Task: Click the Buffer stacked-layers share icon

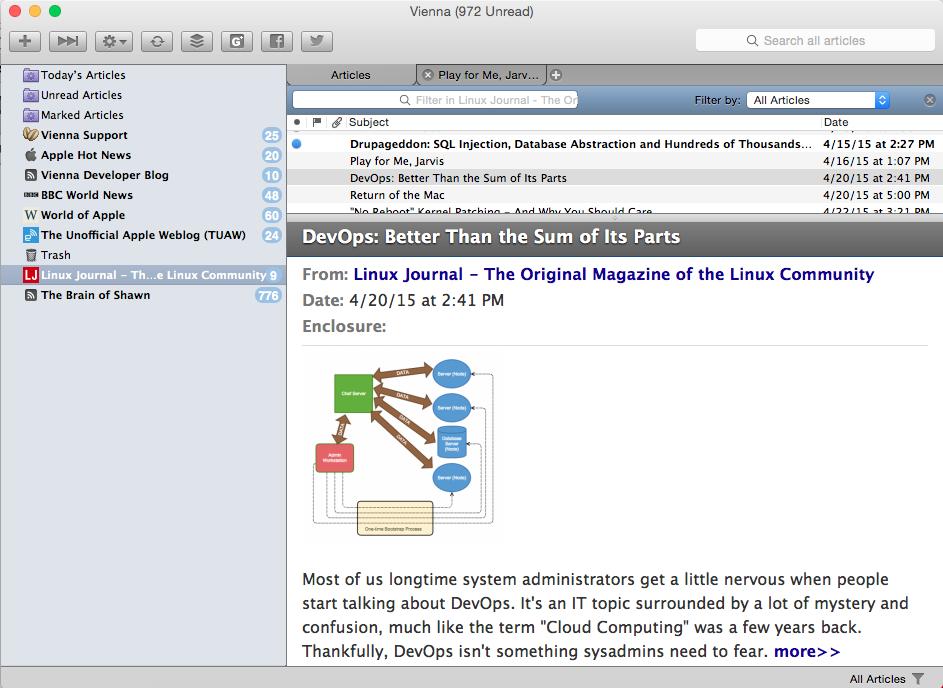Action: [197, 41]
